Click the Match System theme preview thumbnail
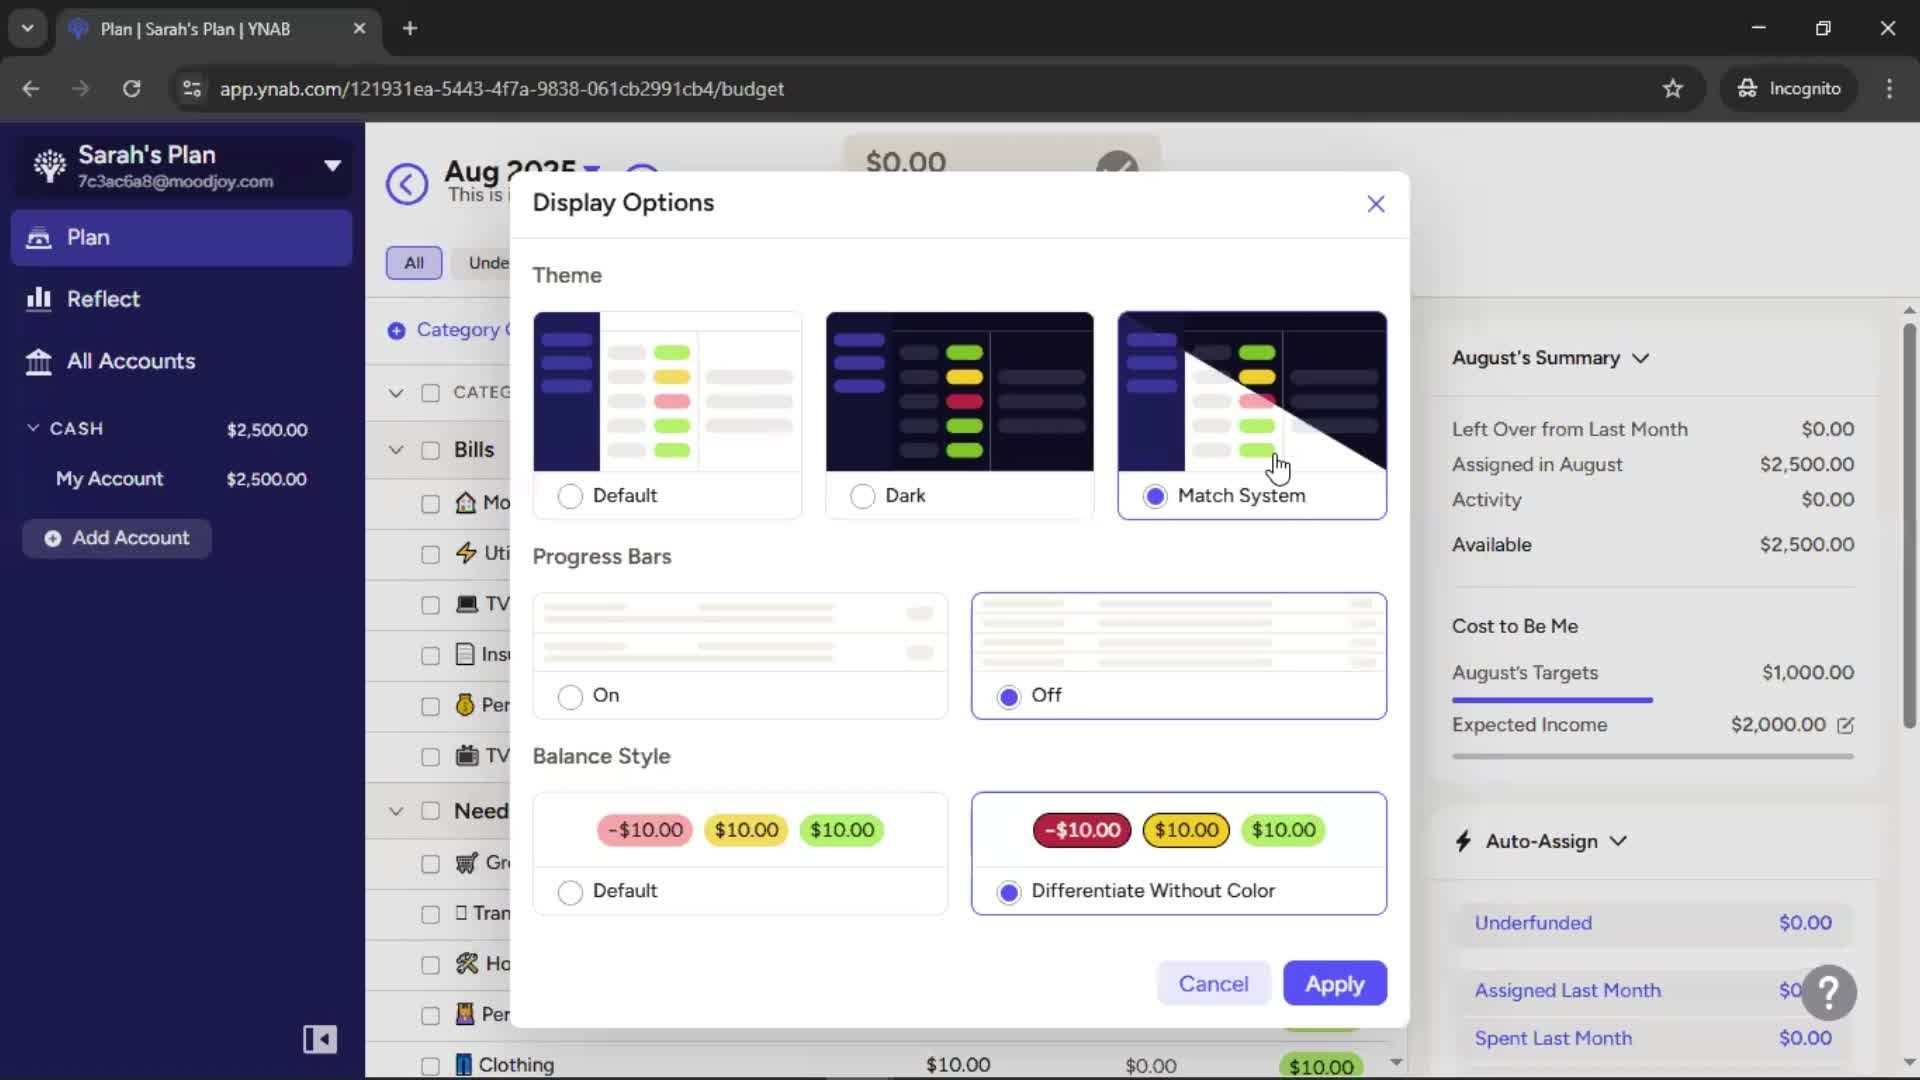Screen dimensions: 1920x1080 click(x=1252, y=391)
